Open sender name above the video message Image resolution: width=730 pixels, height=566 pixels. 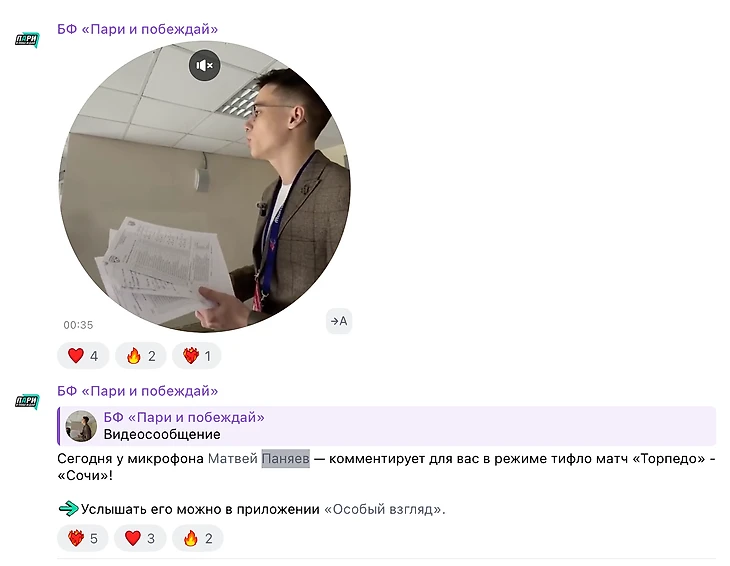[137, 29]
